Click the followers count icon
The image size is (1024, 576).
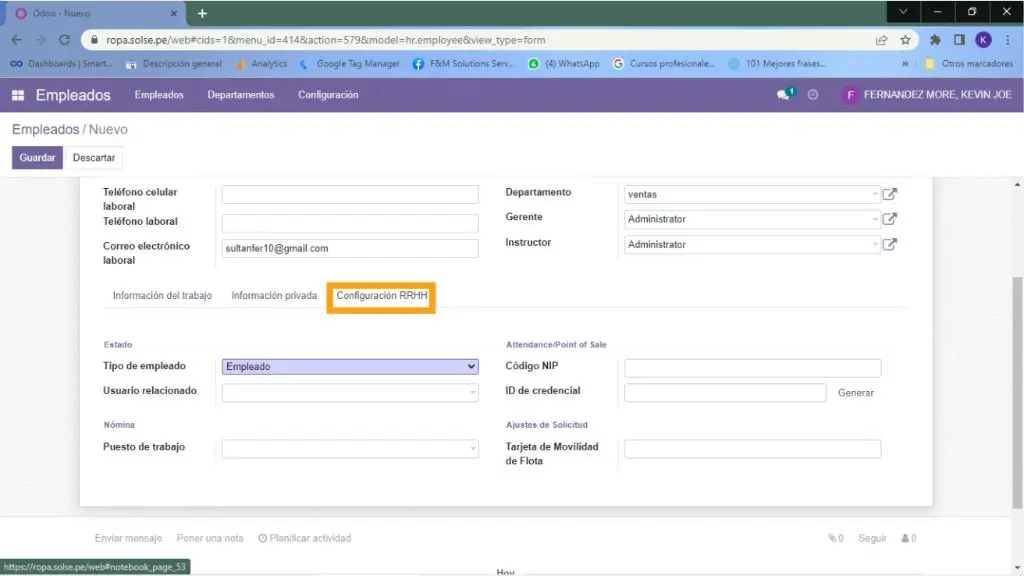tap(908, 538)
